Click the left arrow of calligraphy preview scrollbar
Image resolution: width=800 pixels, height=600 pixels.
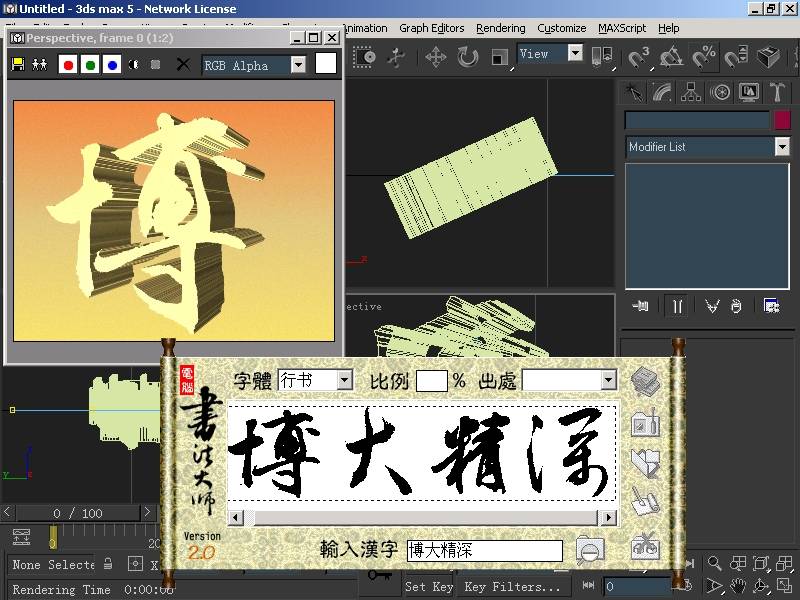(x=235, y=517)
